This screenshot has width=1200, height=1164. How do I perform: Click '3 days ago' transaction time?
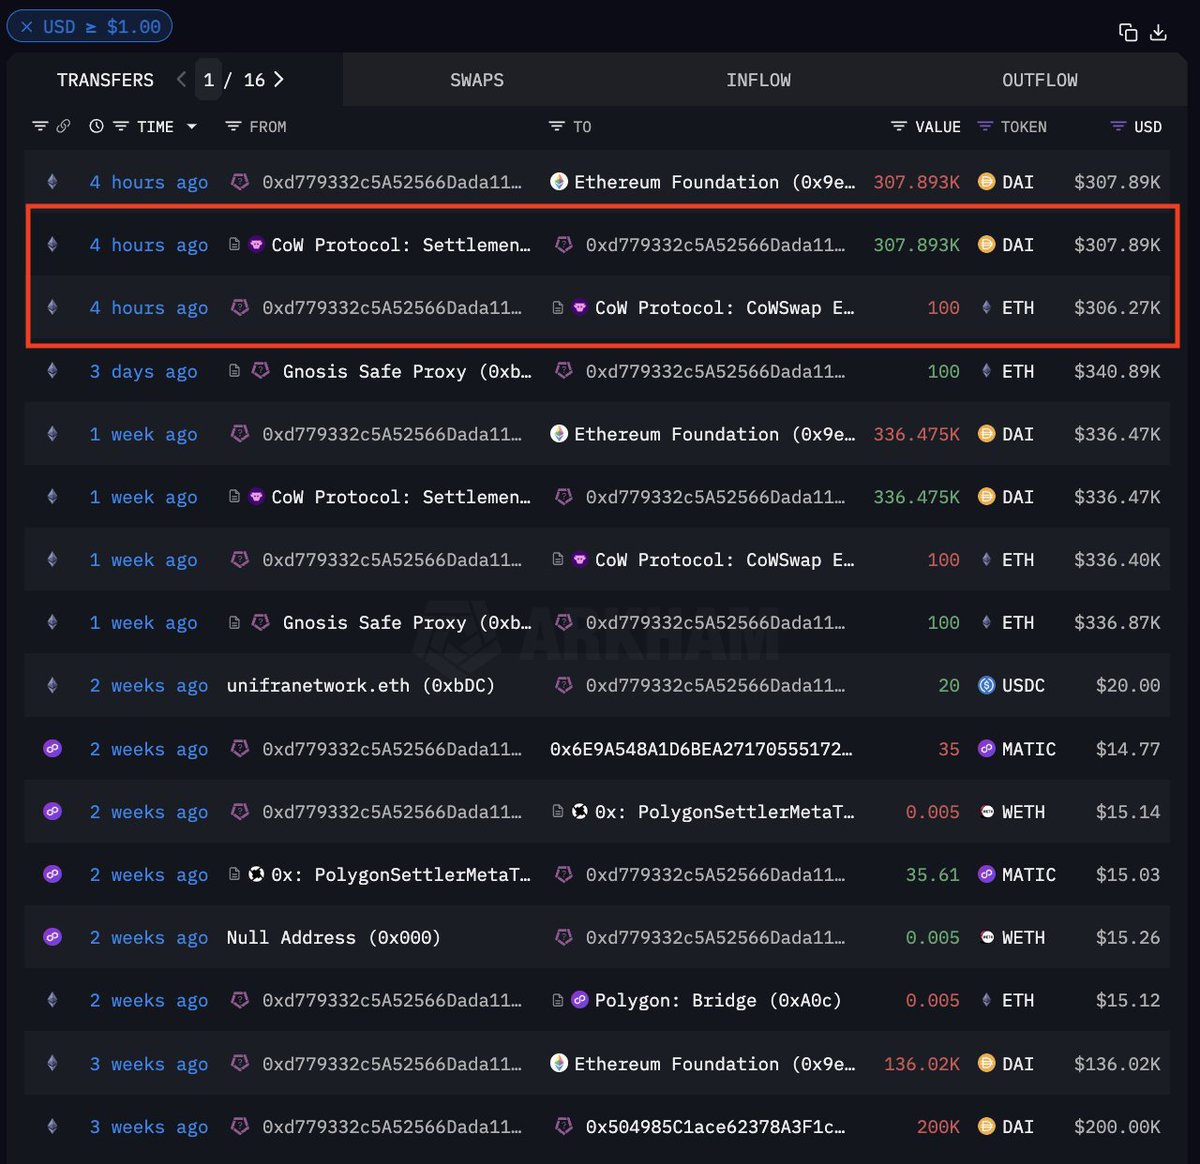click(x=143, y=371)
